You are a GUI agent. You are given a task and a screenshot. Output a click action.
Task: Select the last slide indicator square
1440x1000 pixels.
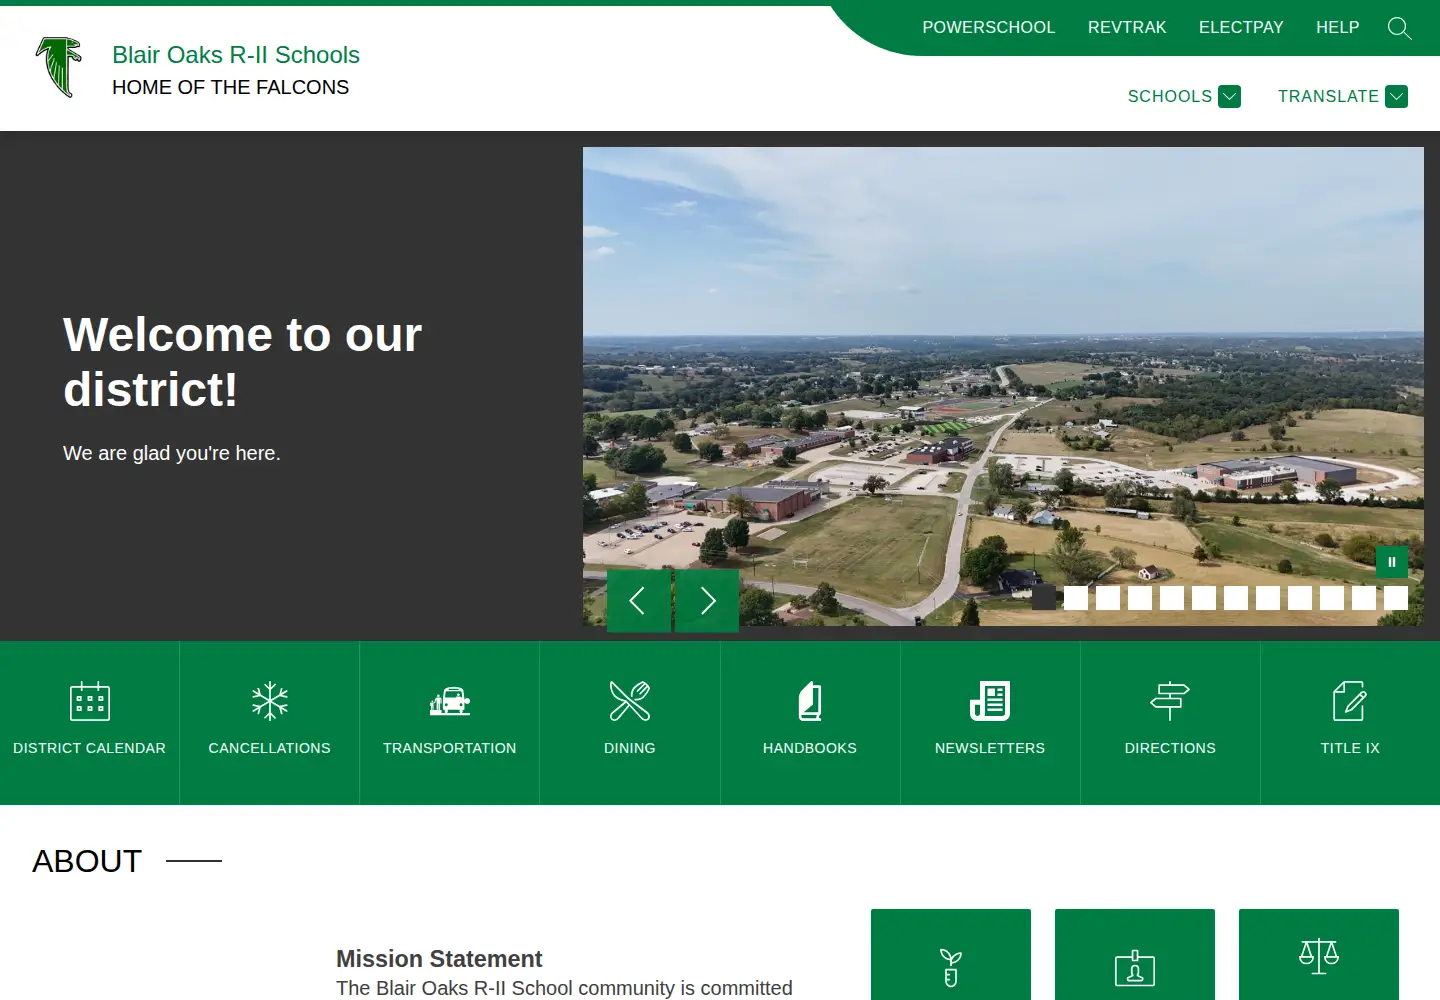[x=1396, y=598]
